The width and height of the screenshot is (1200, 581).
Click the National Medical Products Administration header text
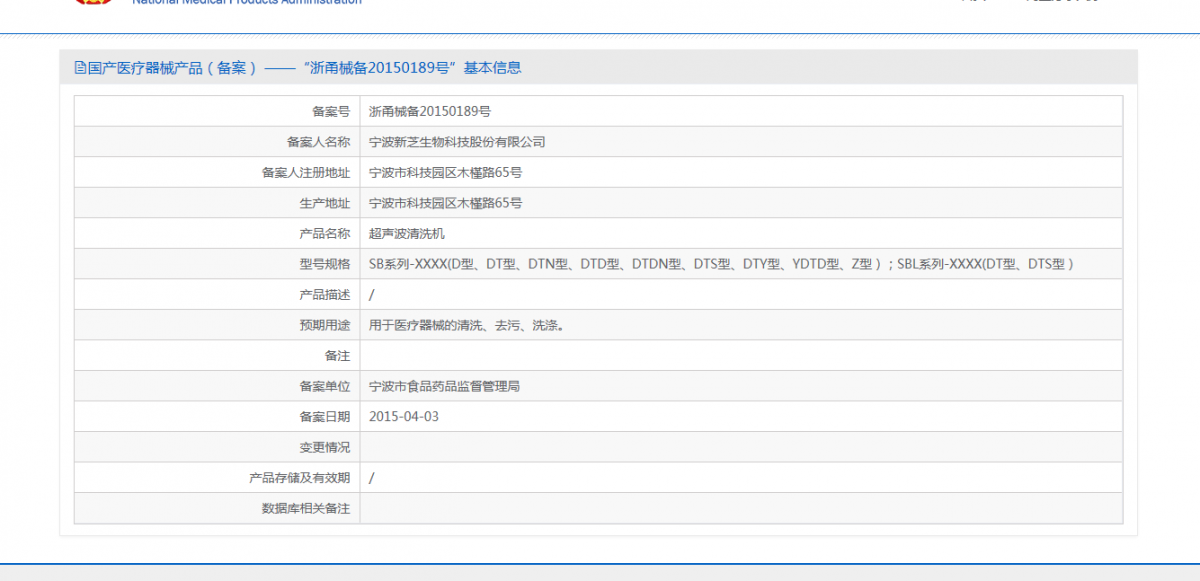[247, 2]
